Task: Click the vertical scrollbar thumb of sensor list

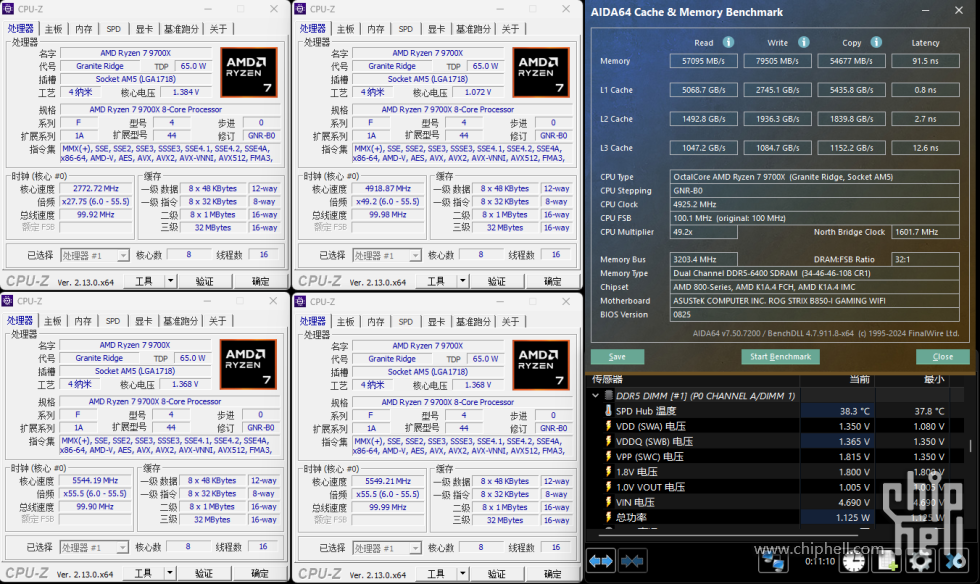Action: [971, 445]
